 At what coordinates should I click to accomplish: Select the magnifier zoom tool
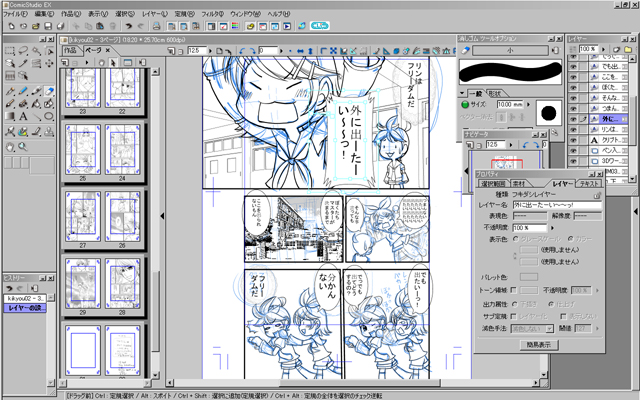[23, 147]
